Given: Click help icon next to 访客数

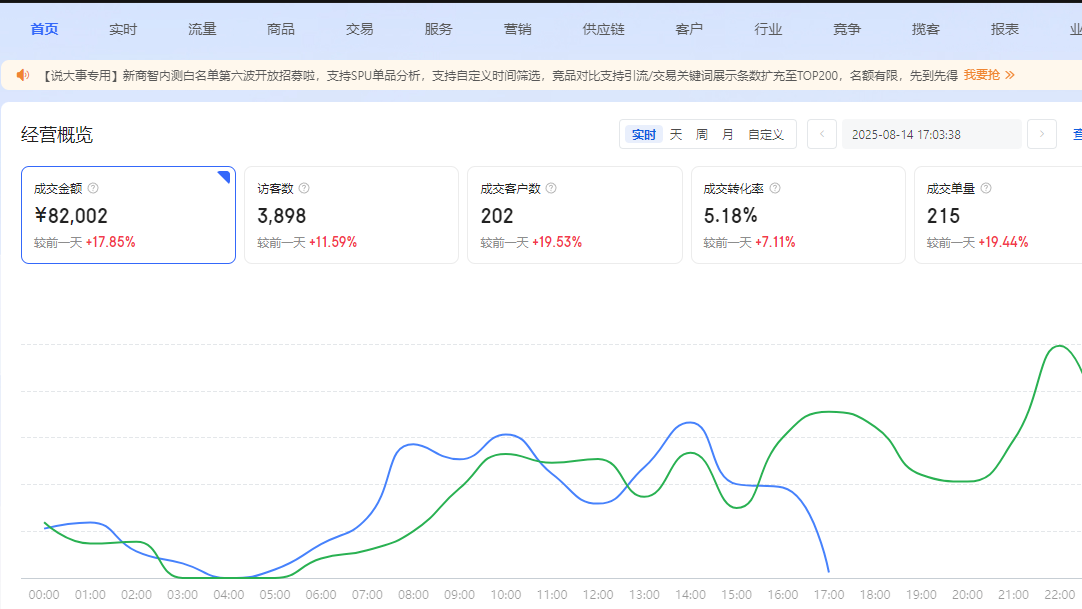Looking at the screenshot, I should [304, 188].
